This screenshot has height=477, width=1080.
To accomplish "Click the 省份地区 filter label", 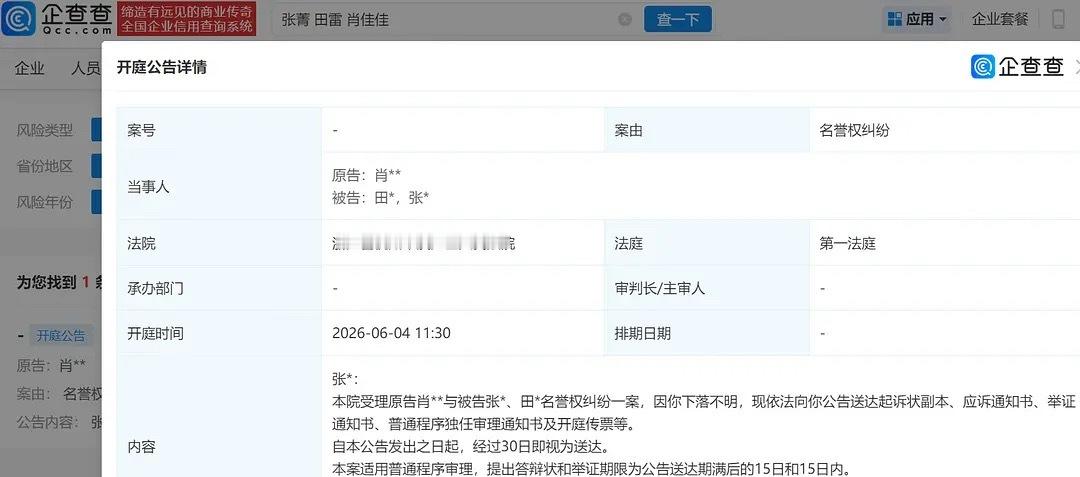I will pos(45,166).
